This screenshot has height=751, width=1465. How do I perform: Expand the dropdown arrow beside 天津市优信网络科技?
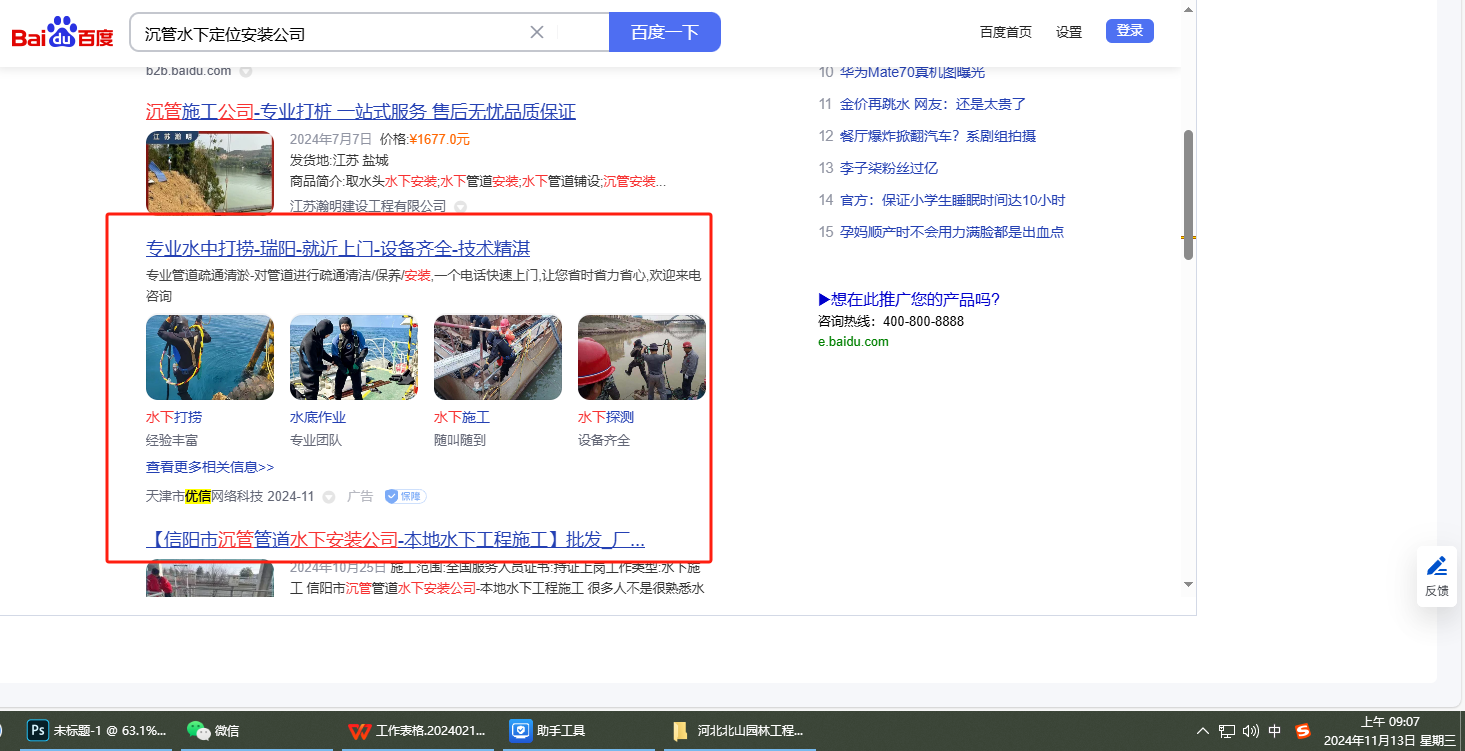coord(328,497)
